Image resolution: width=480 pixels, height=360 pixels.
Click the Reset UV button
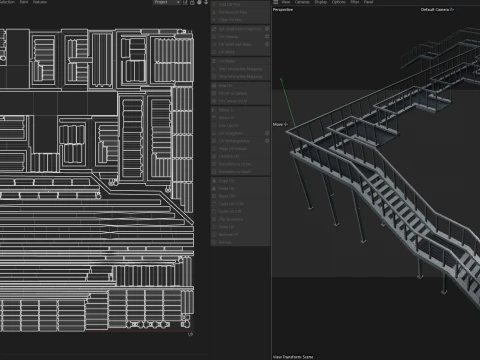(240, 196)
